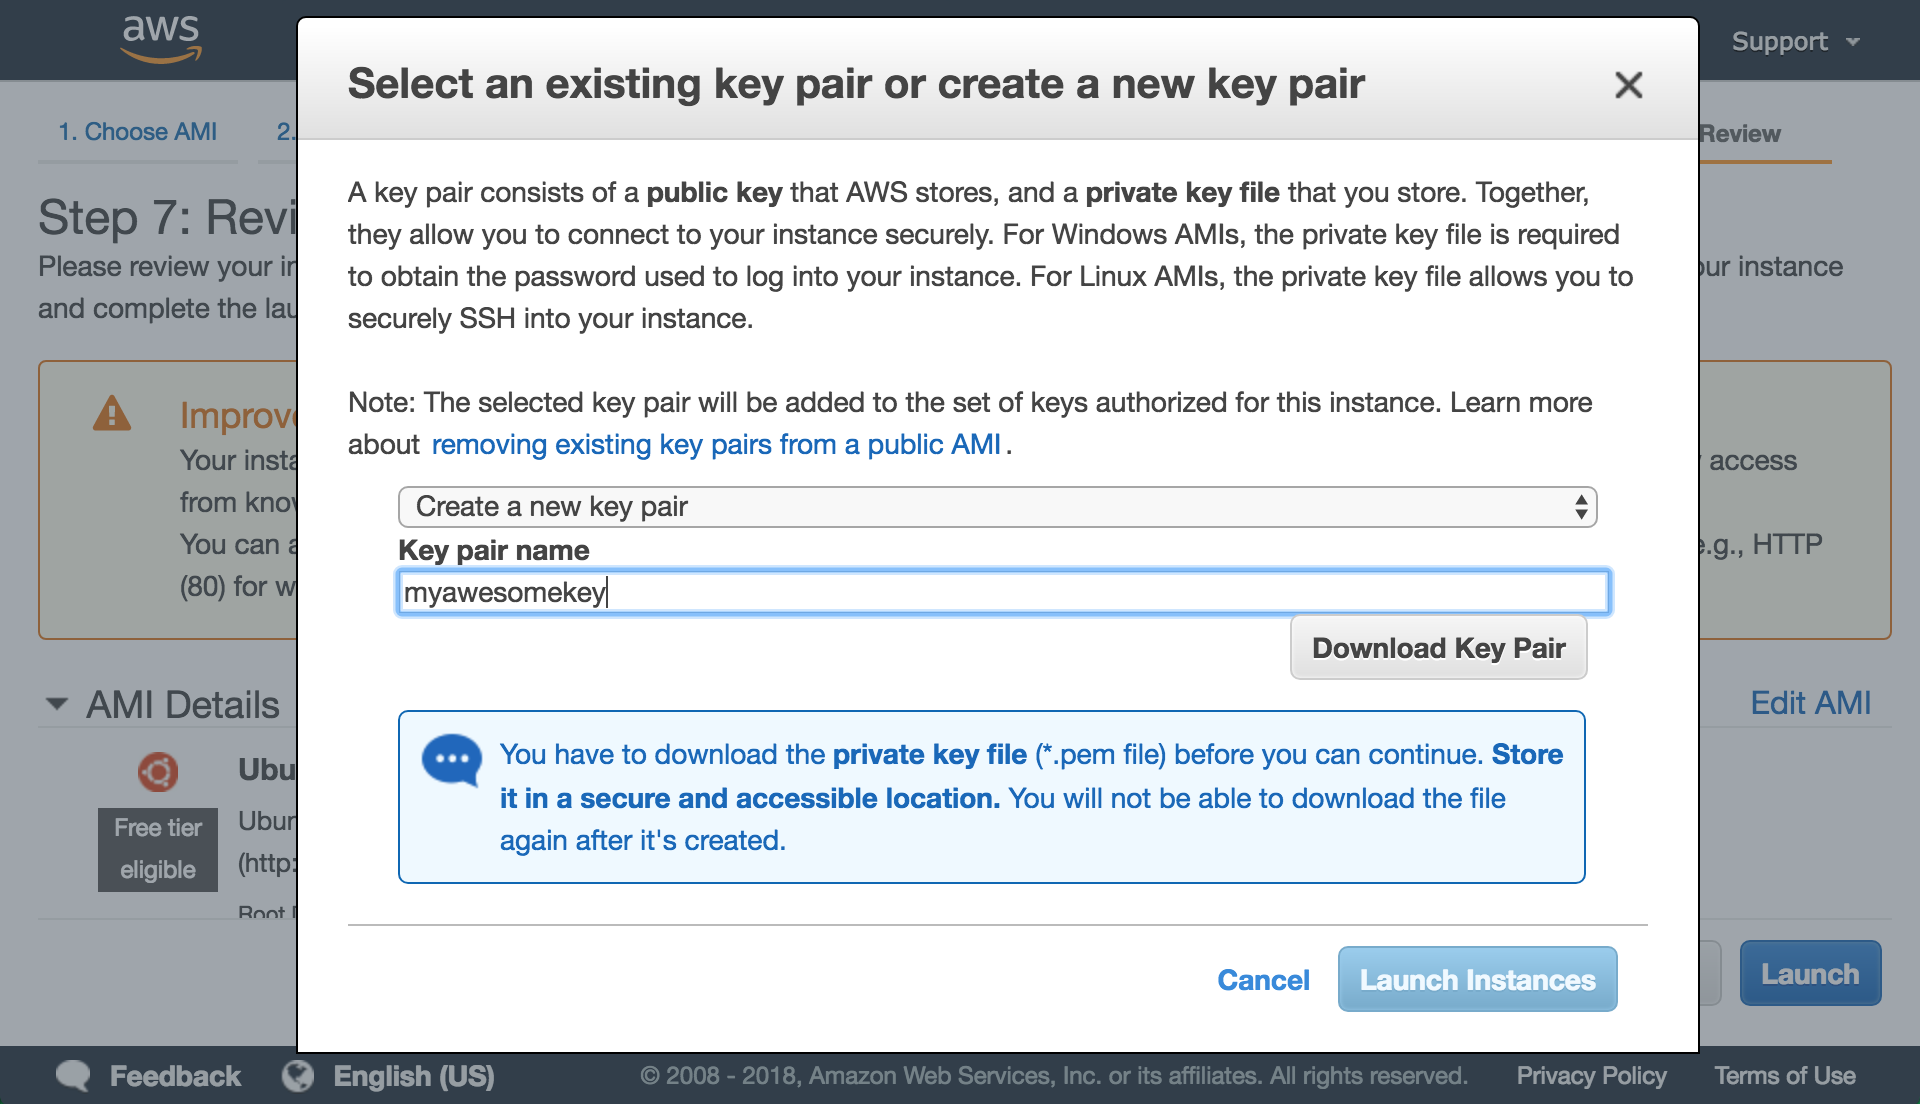Collapse the AMI Details section
This screenshot has height=1104, width=1920.
(x=57, y=704)
